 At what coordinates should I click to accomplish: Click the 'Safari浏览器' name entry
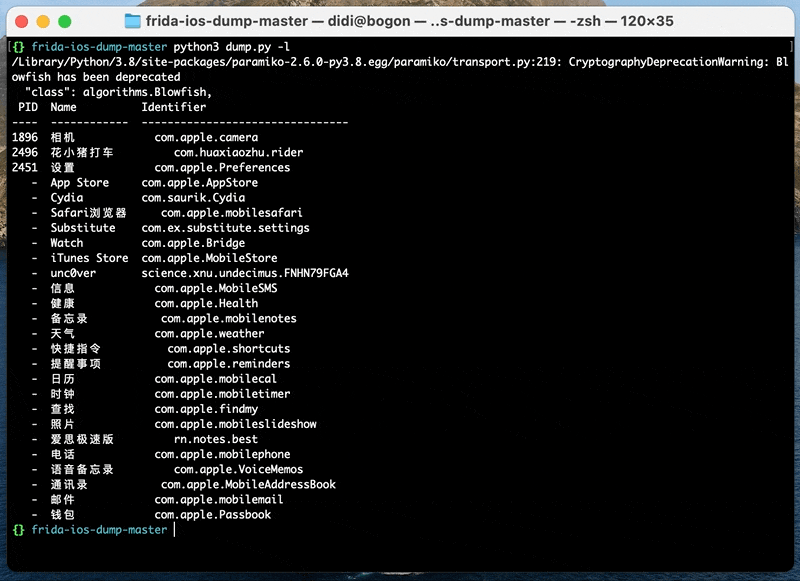[x=88, y=213]
